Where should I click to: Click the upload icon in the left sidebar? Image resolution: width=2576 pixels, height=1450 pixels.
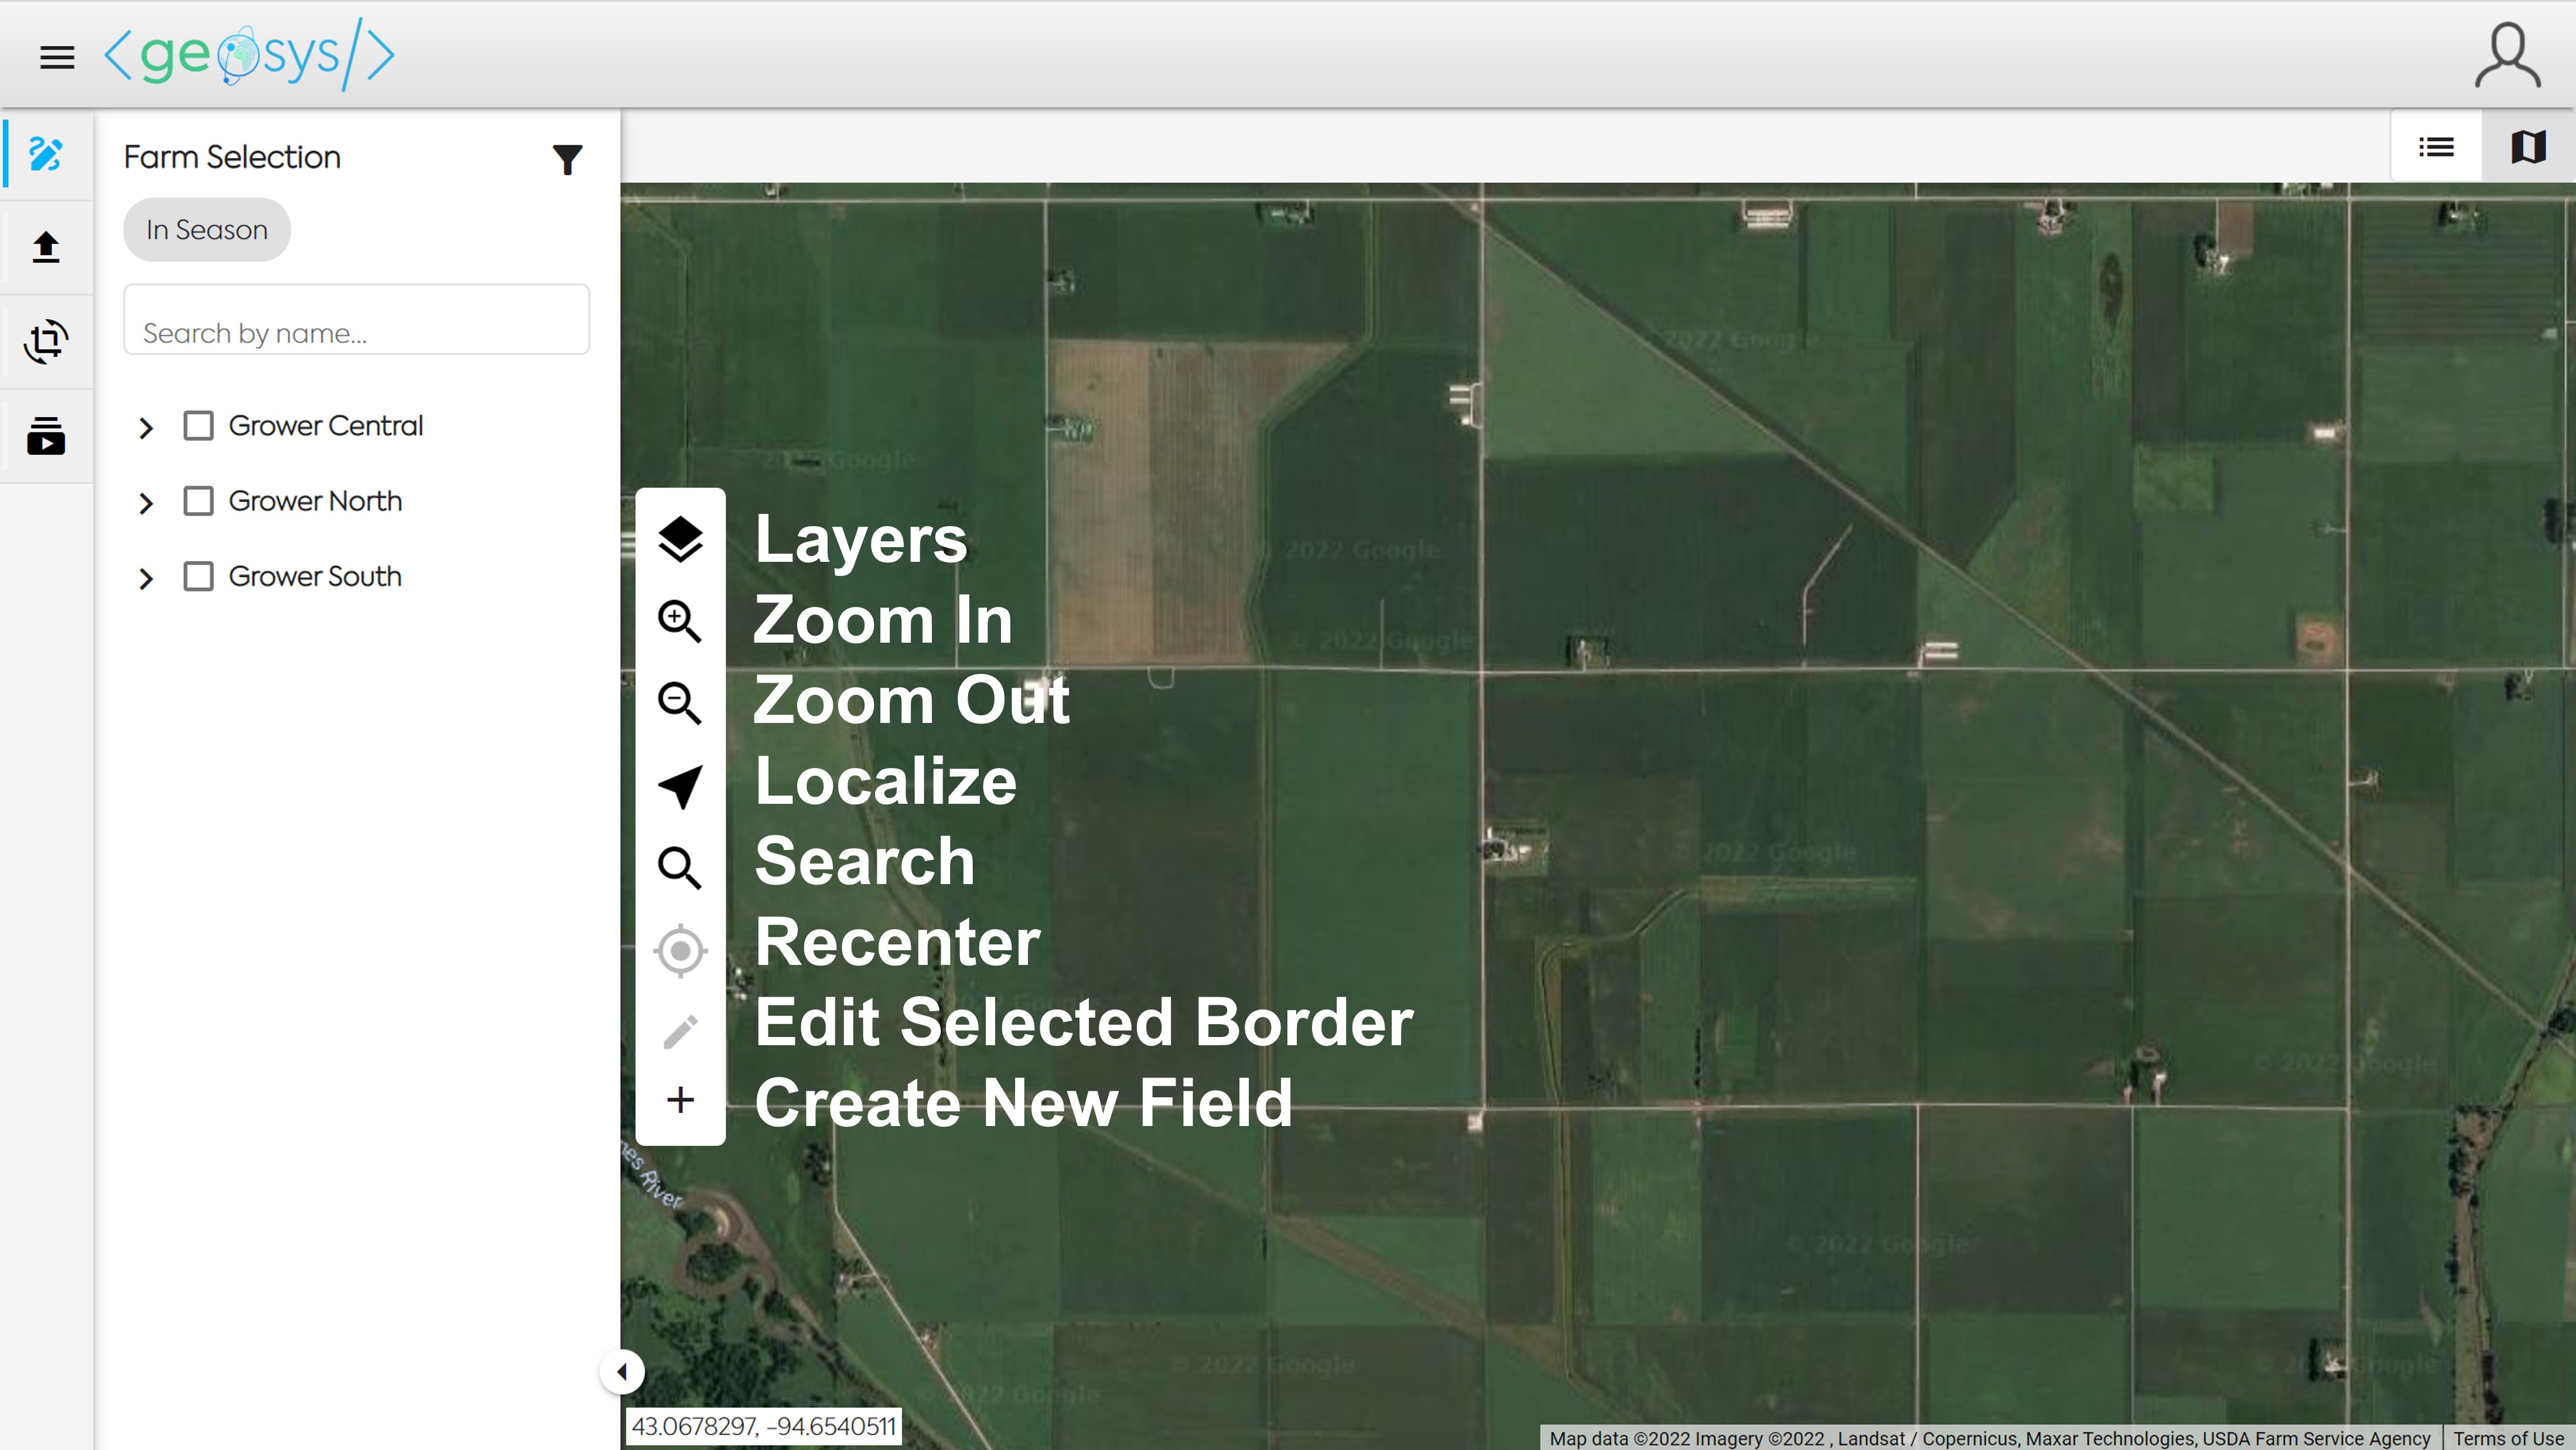46,247
